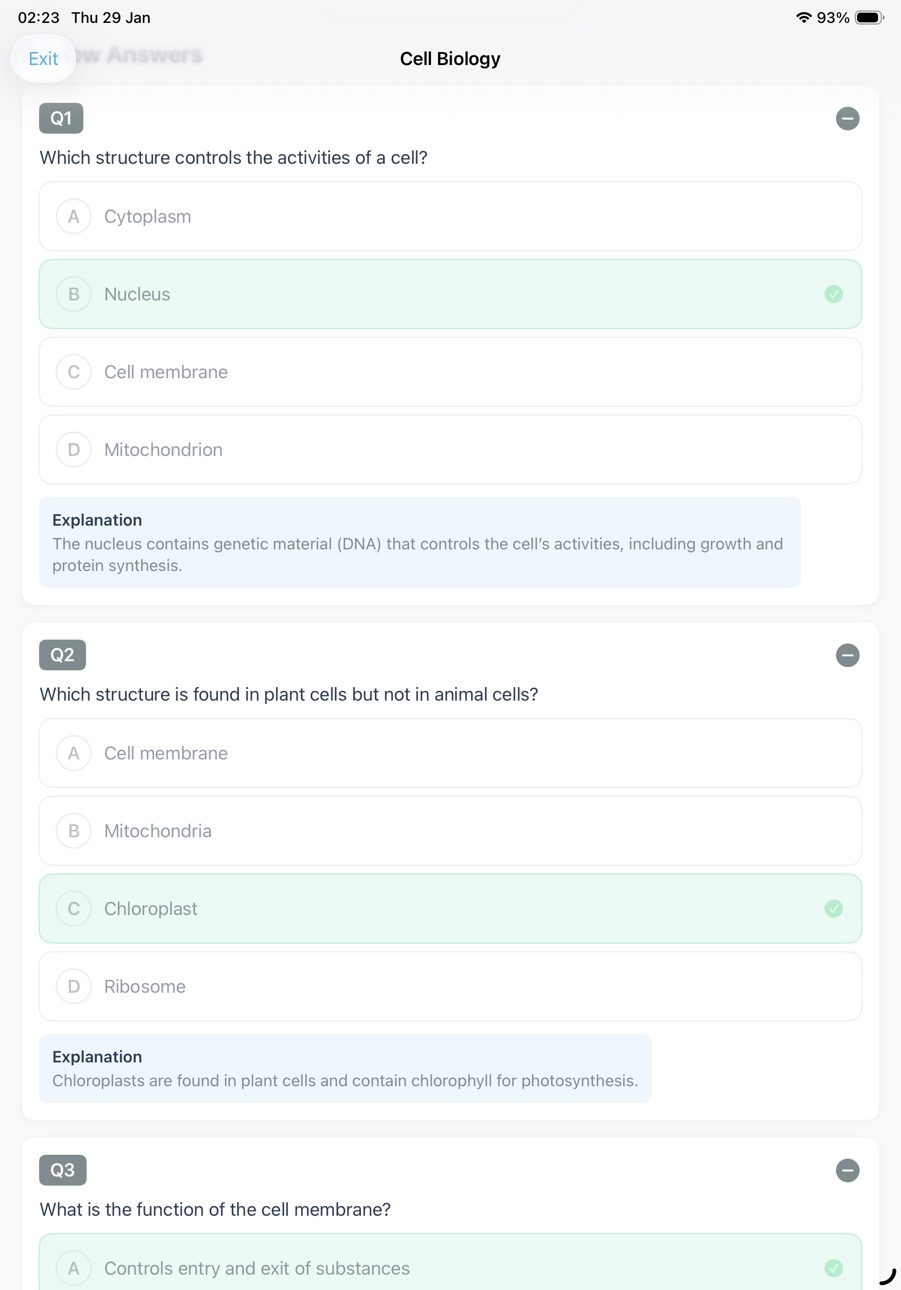The image size is (901, 1290).
Task: Collapse question Q1 with minus icon
Action: coord(847,119)
